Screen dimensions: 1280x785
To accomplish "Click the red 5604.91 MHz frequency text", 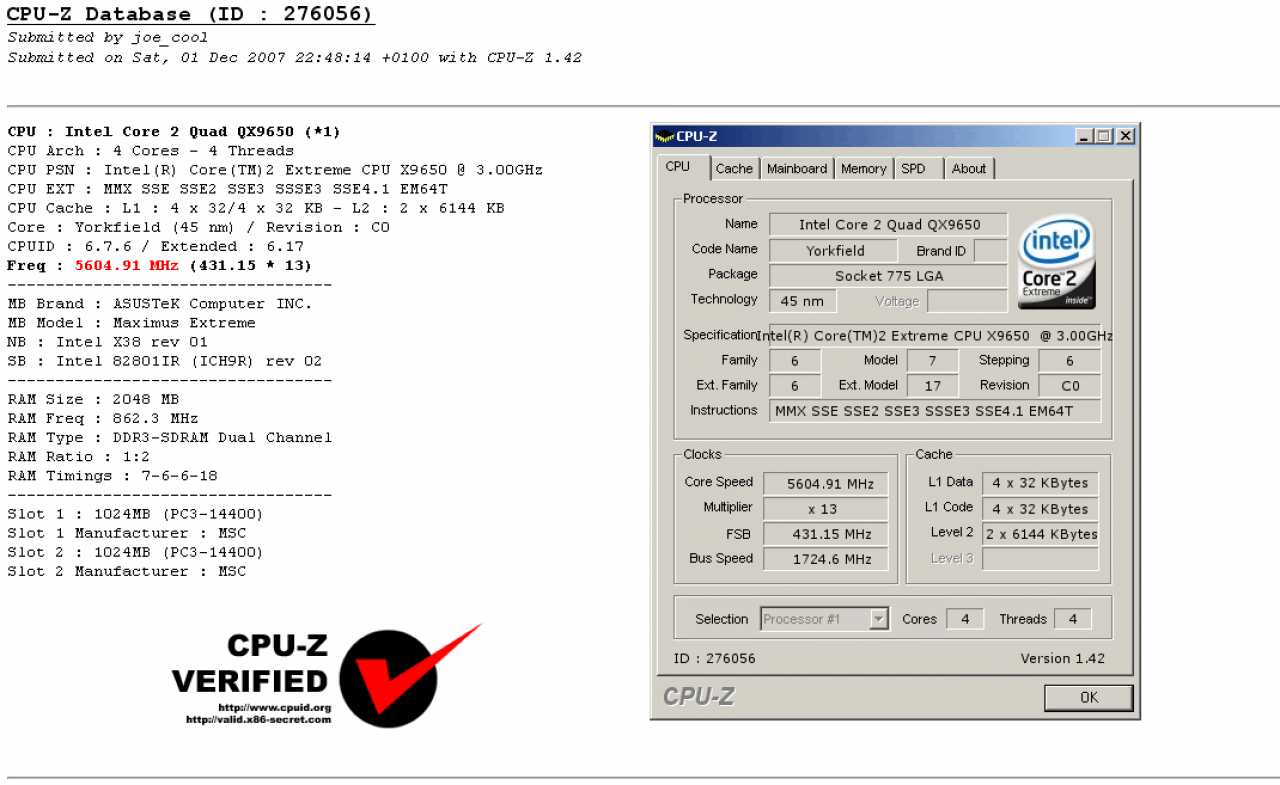I will (127, 266).
